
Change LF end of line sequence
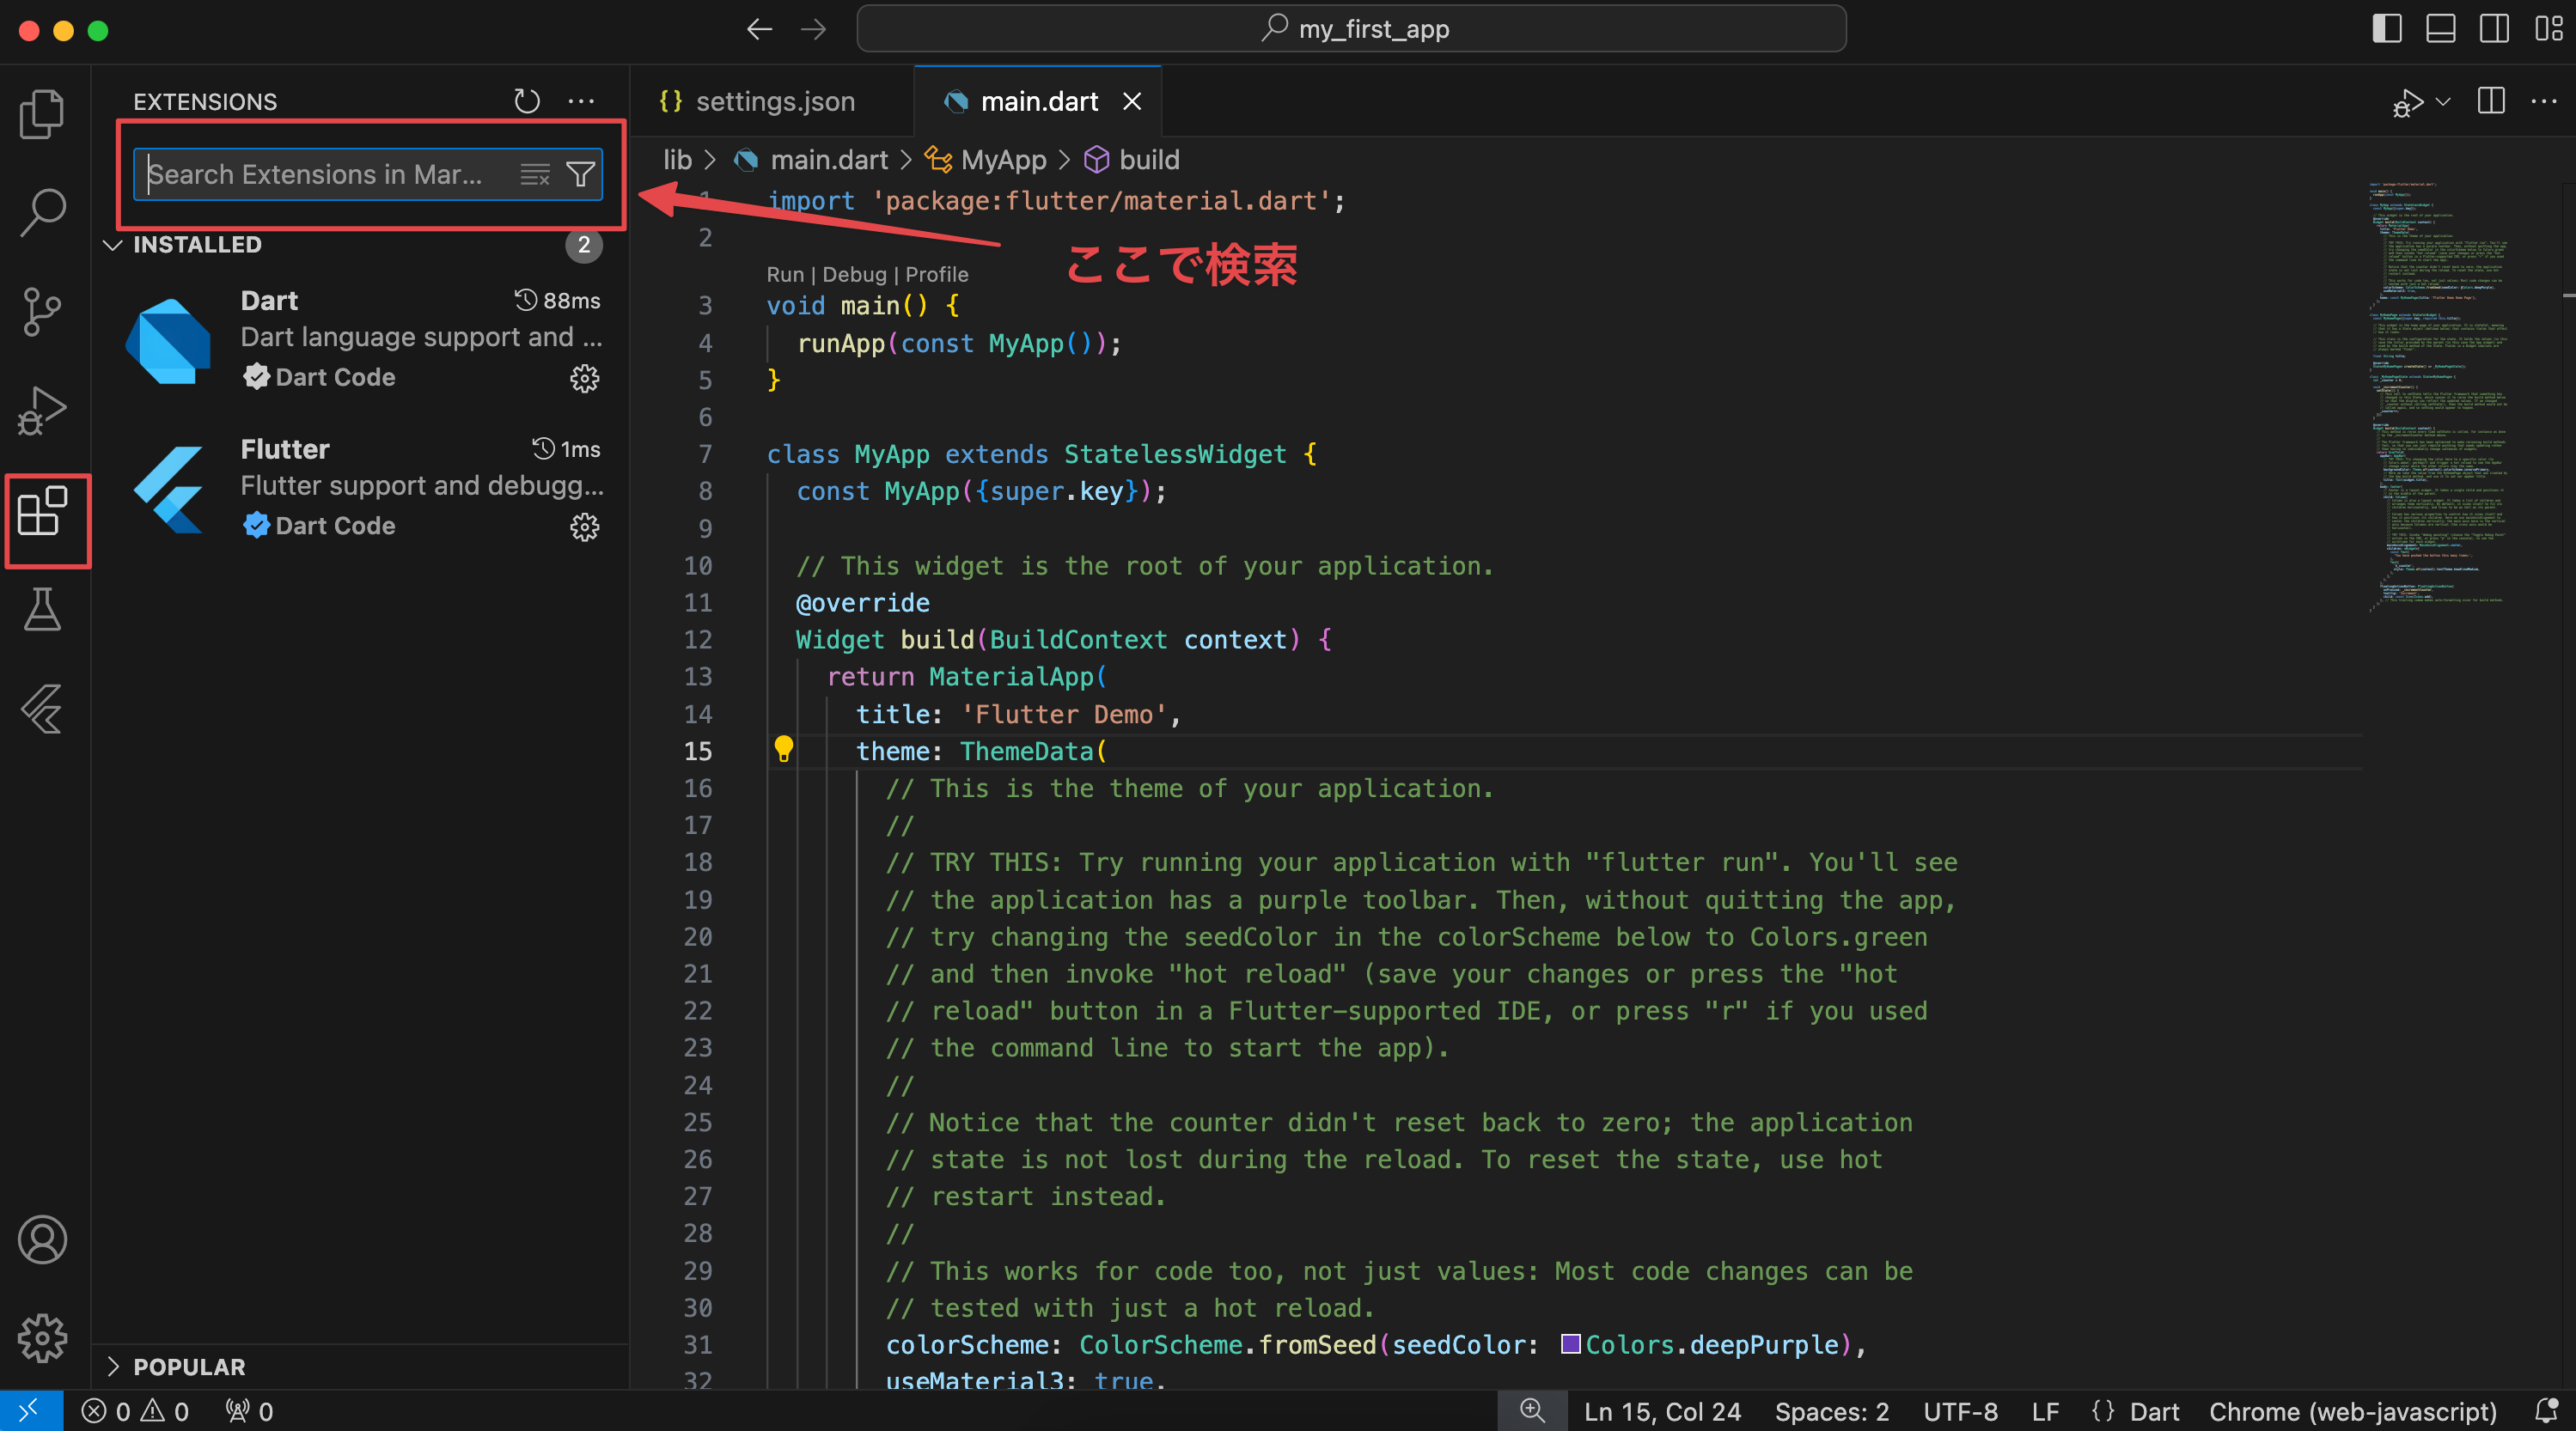tap(2045, 1411)
